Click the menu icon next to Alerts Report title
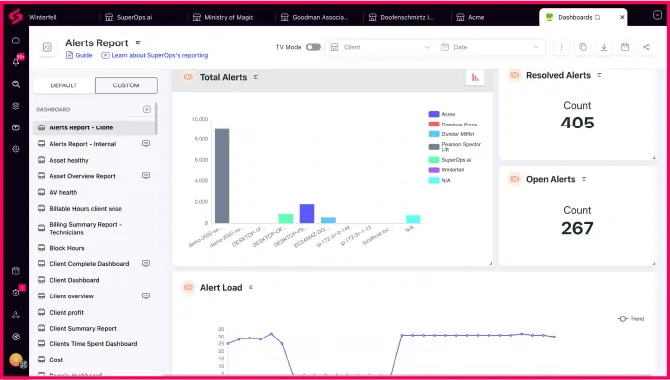This screenshot has width=670, height=380. coord(138,43)
